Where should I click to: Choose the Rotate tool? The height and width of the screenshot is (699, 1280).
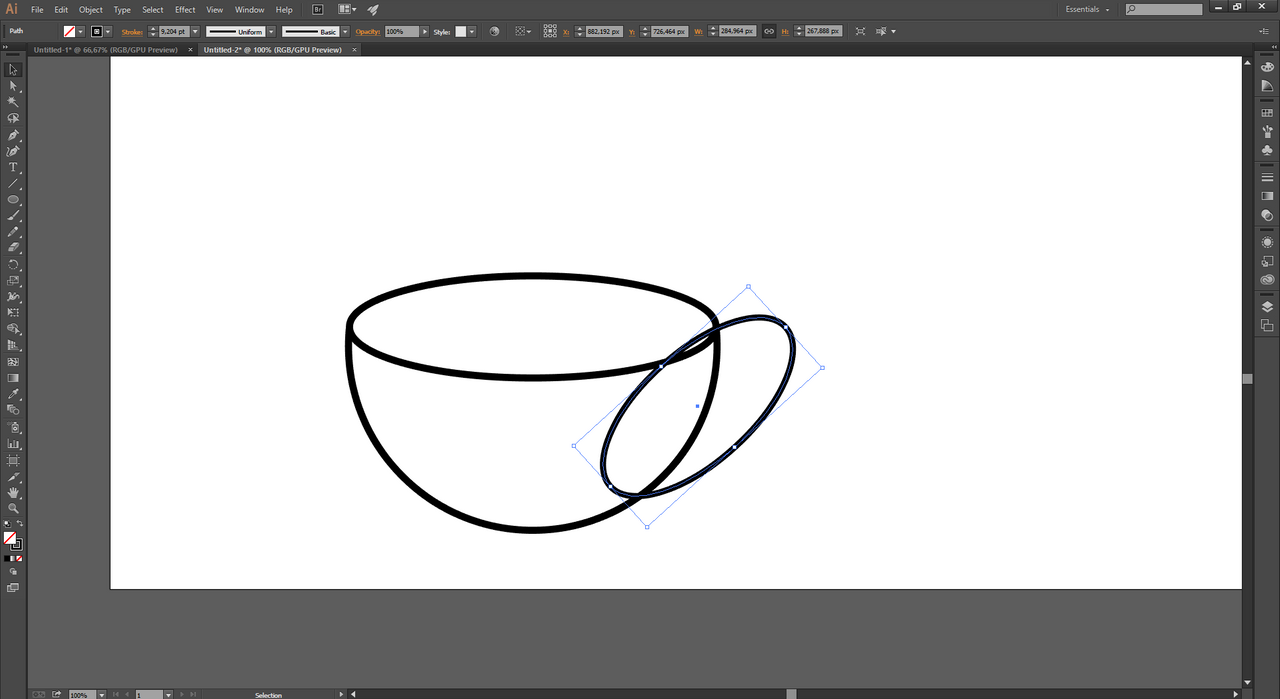(13, 265)
